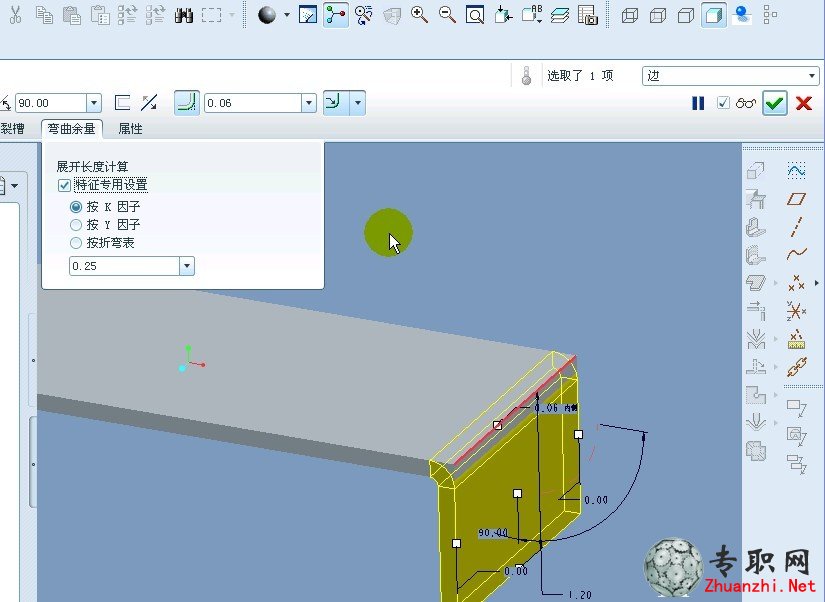Select no hidden display style
The image size is (825, 602).
coord(686,15)
